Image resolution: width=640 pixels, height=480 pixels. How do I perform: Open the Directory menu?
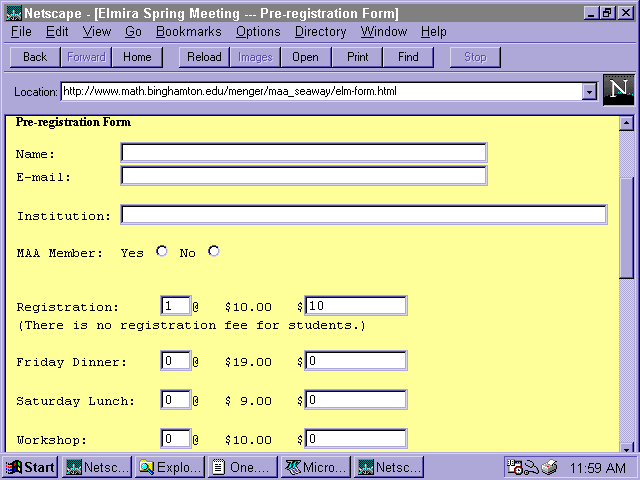[320, 32]
